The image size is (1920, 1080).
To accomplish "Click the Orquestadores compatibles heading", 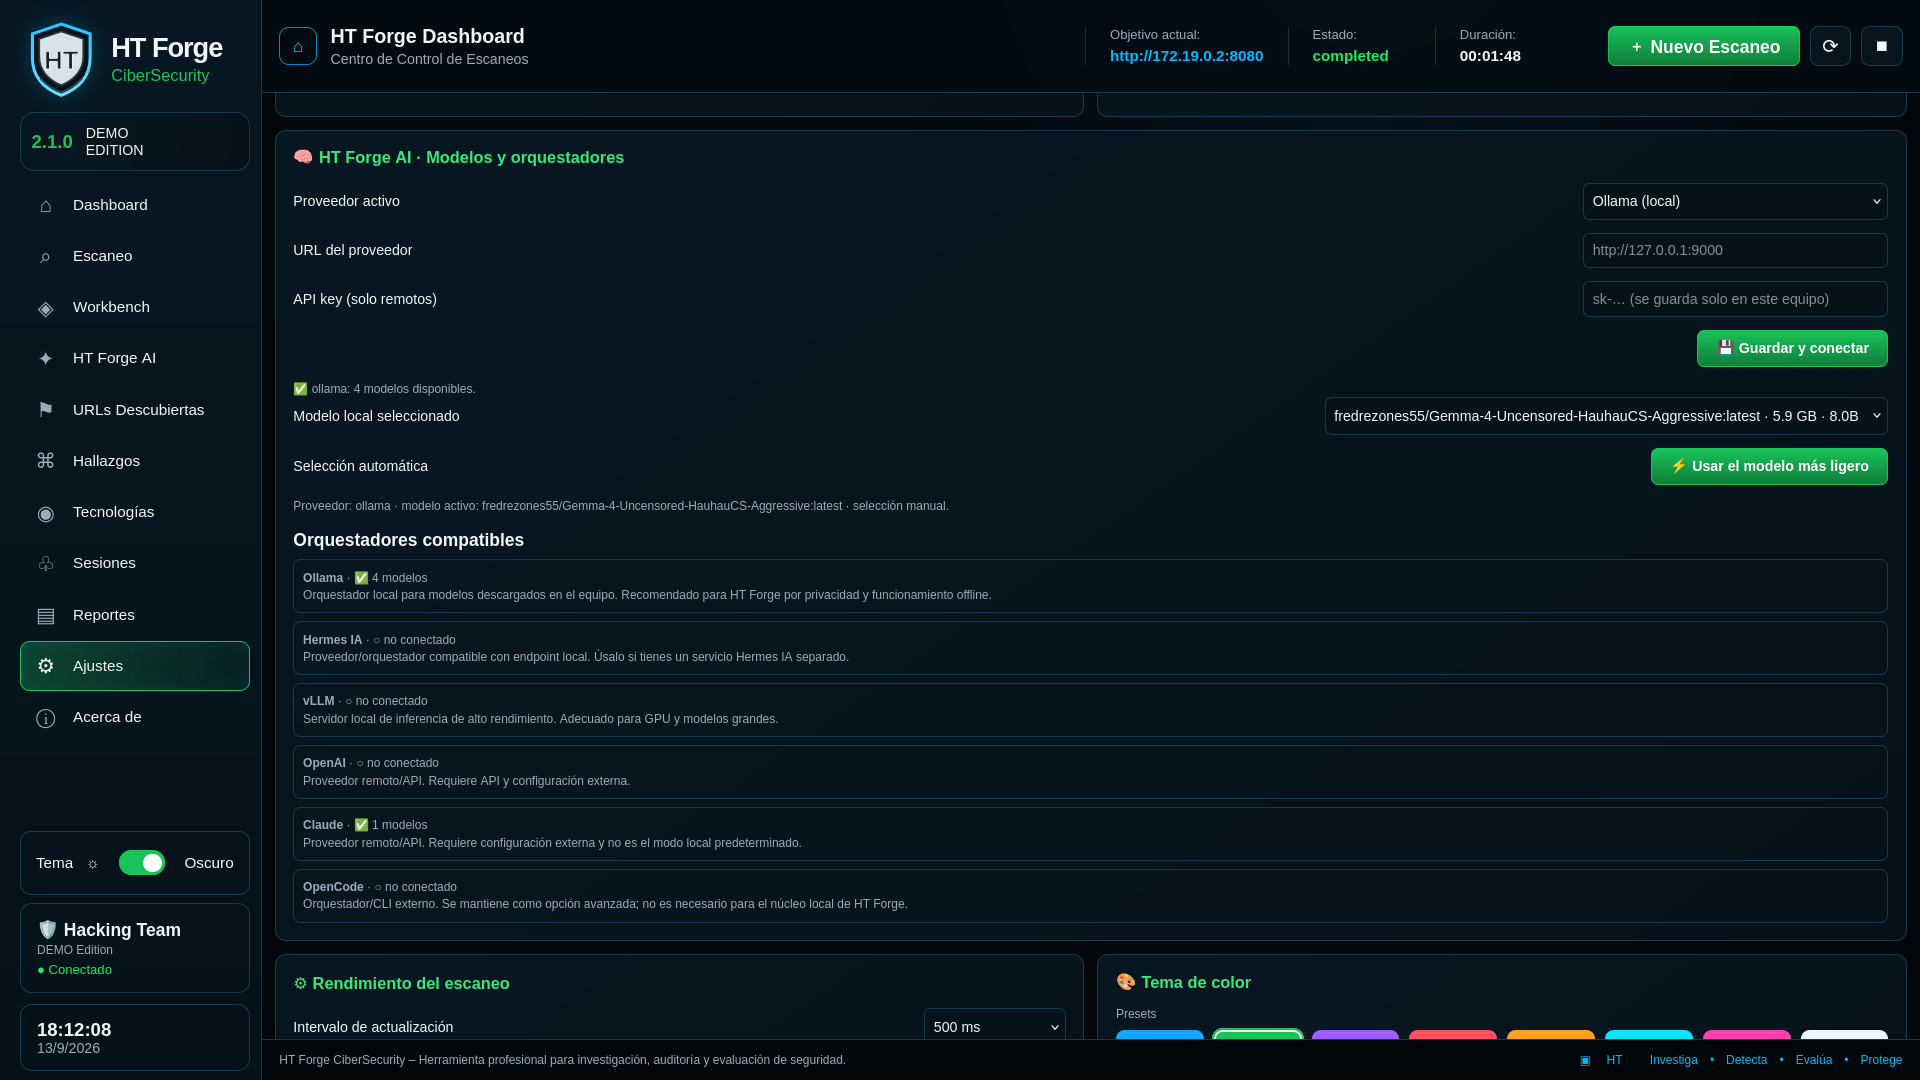I will tap(408, 540).
